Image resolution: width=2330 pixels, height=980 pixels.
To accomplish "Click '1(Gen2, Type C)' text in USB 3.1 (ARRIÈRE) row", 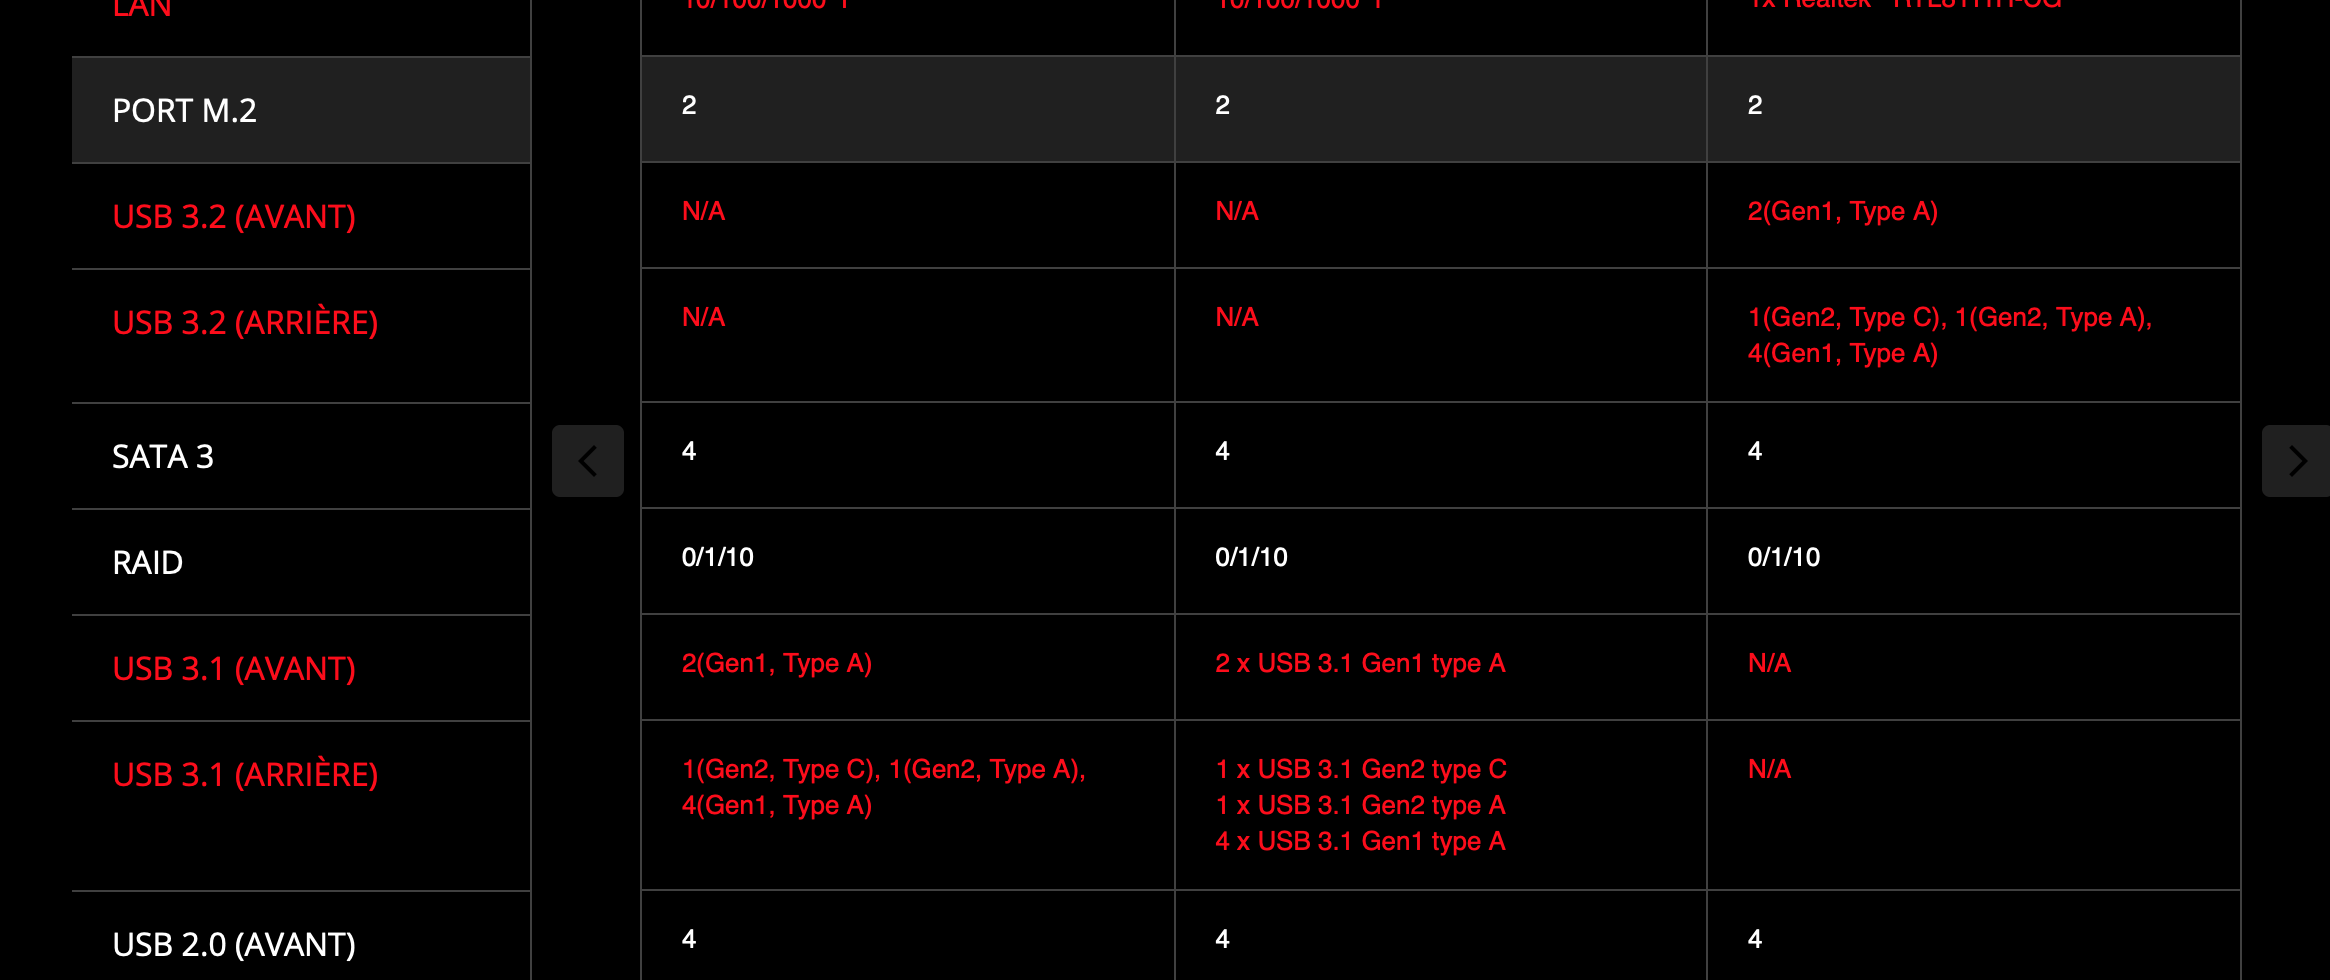I will [x=780, y=769].
